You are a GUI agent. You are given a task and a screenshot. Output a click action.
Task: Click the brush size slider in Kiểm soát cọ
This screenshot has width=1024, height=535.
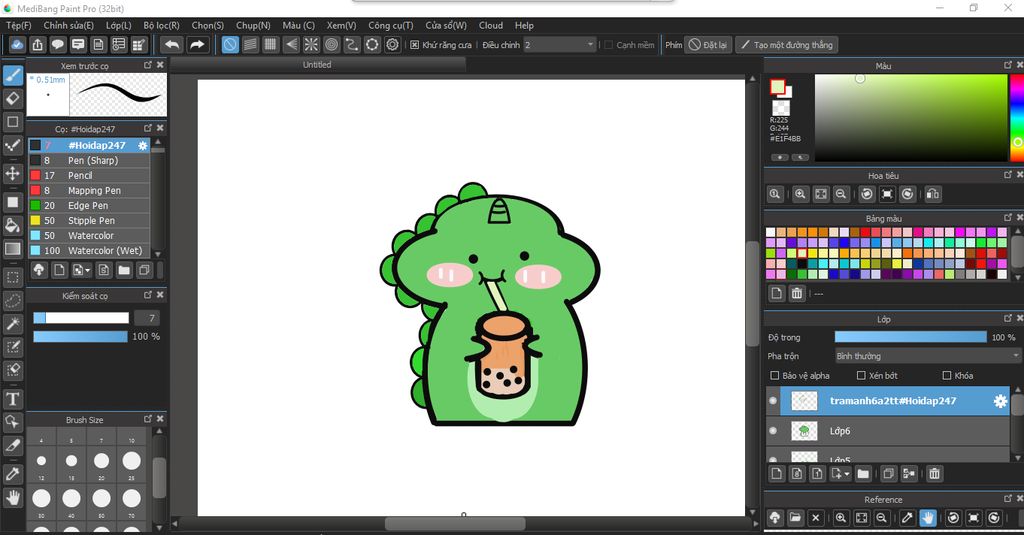(x=81, y=318)
